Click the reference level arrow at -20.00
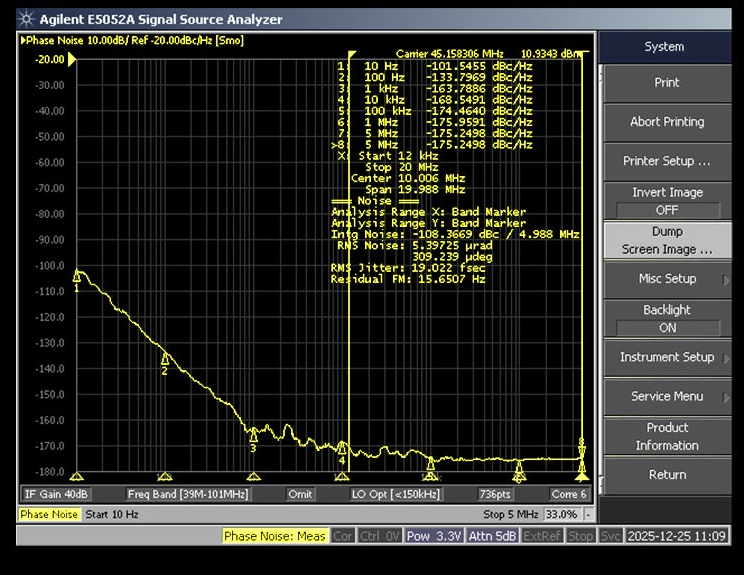744x575 pixels. point(72,60)
